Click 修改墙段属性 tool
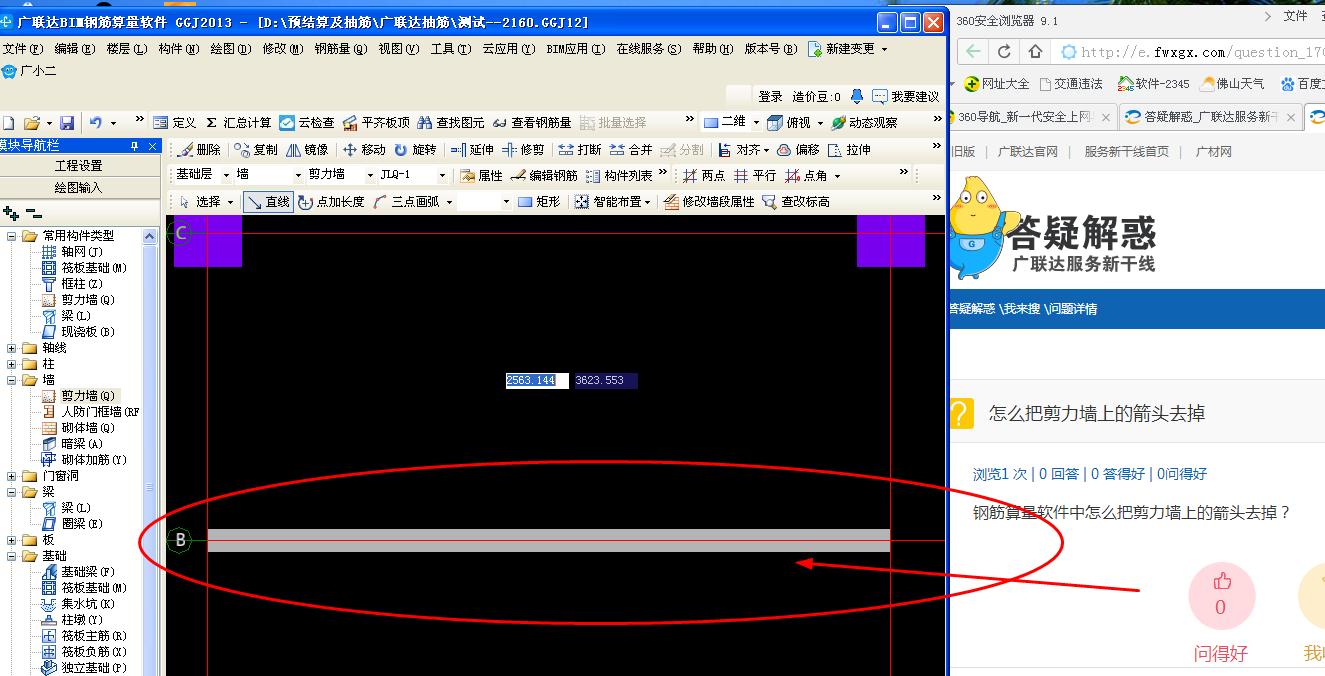This screenshot has width=1325, height=676. [708, 202]
